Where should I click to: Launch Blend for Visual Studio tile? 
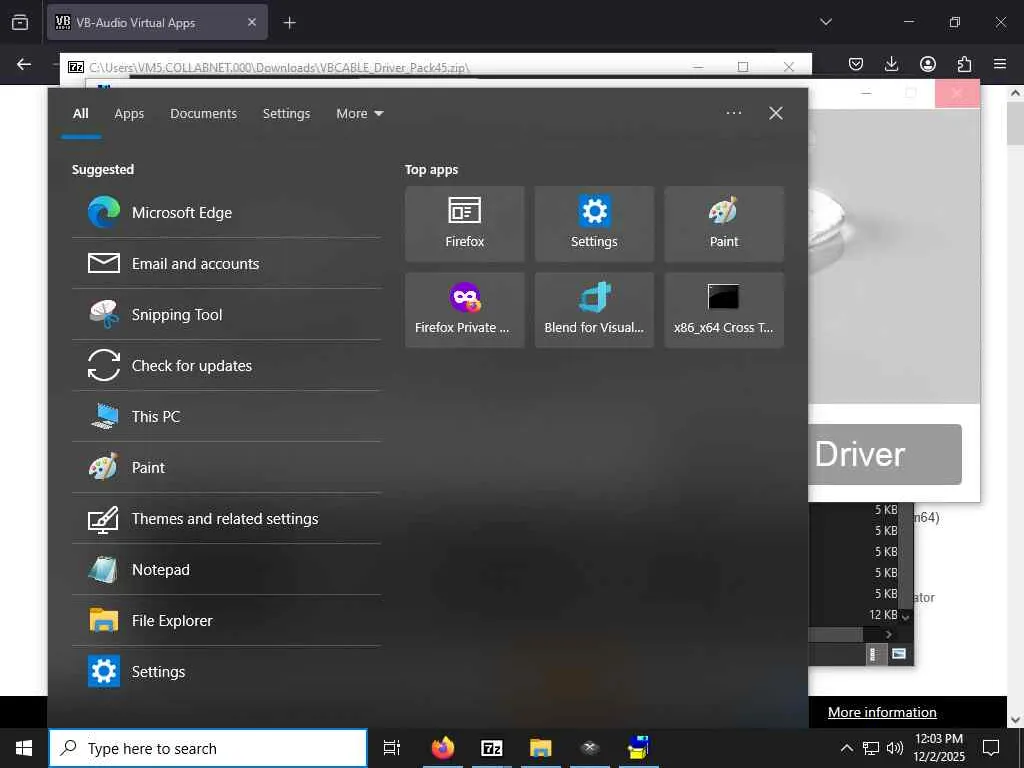click(594, 310)
